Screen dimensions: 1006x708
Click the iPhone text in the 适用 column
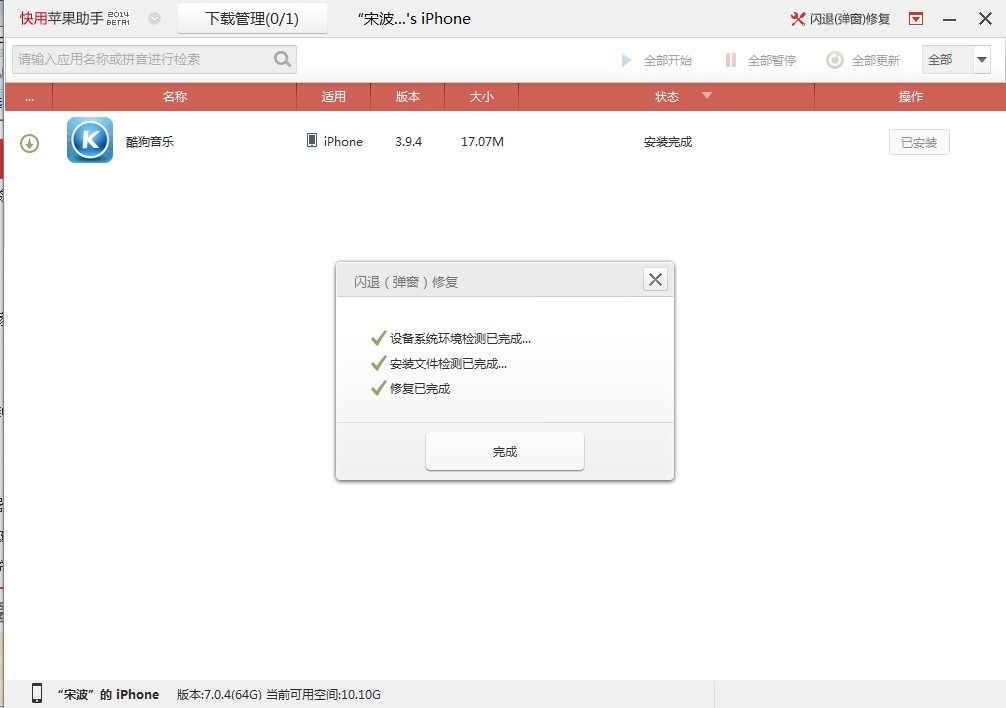click(343, 142)
